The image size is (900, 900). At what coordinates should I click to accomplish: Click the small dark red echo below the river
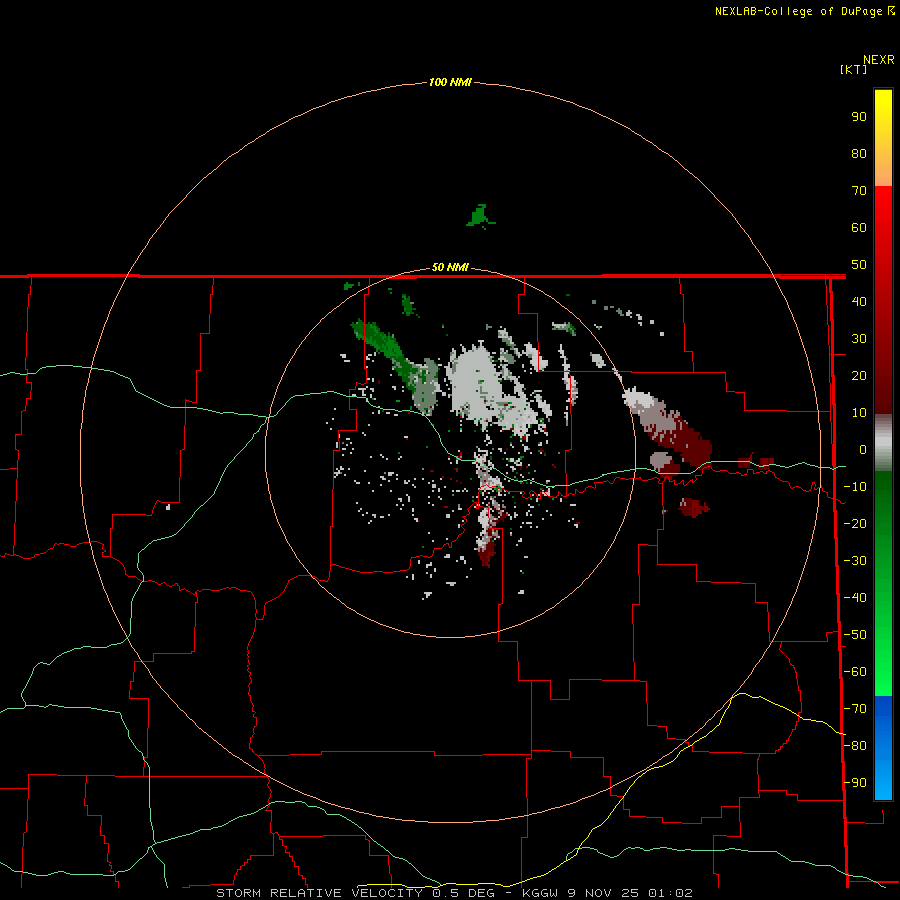pyautogui.click(x=693, y=507)
